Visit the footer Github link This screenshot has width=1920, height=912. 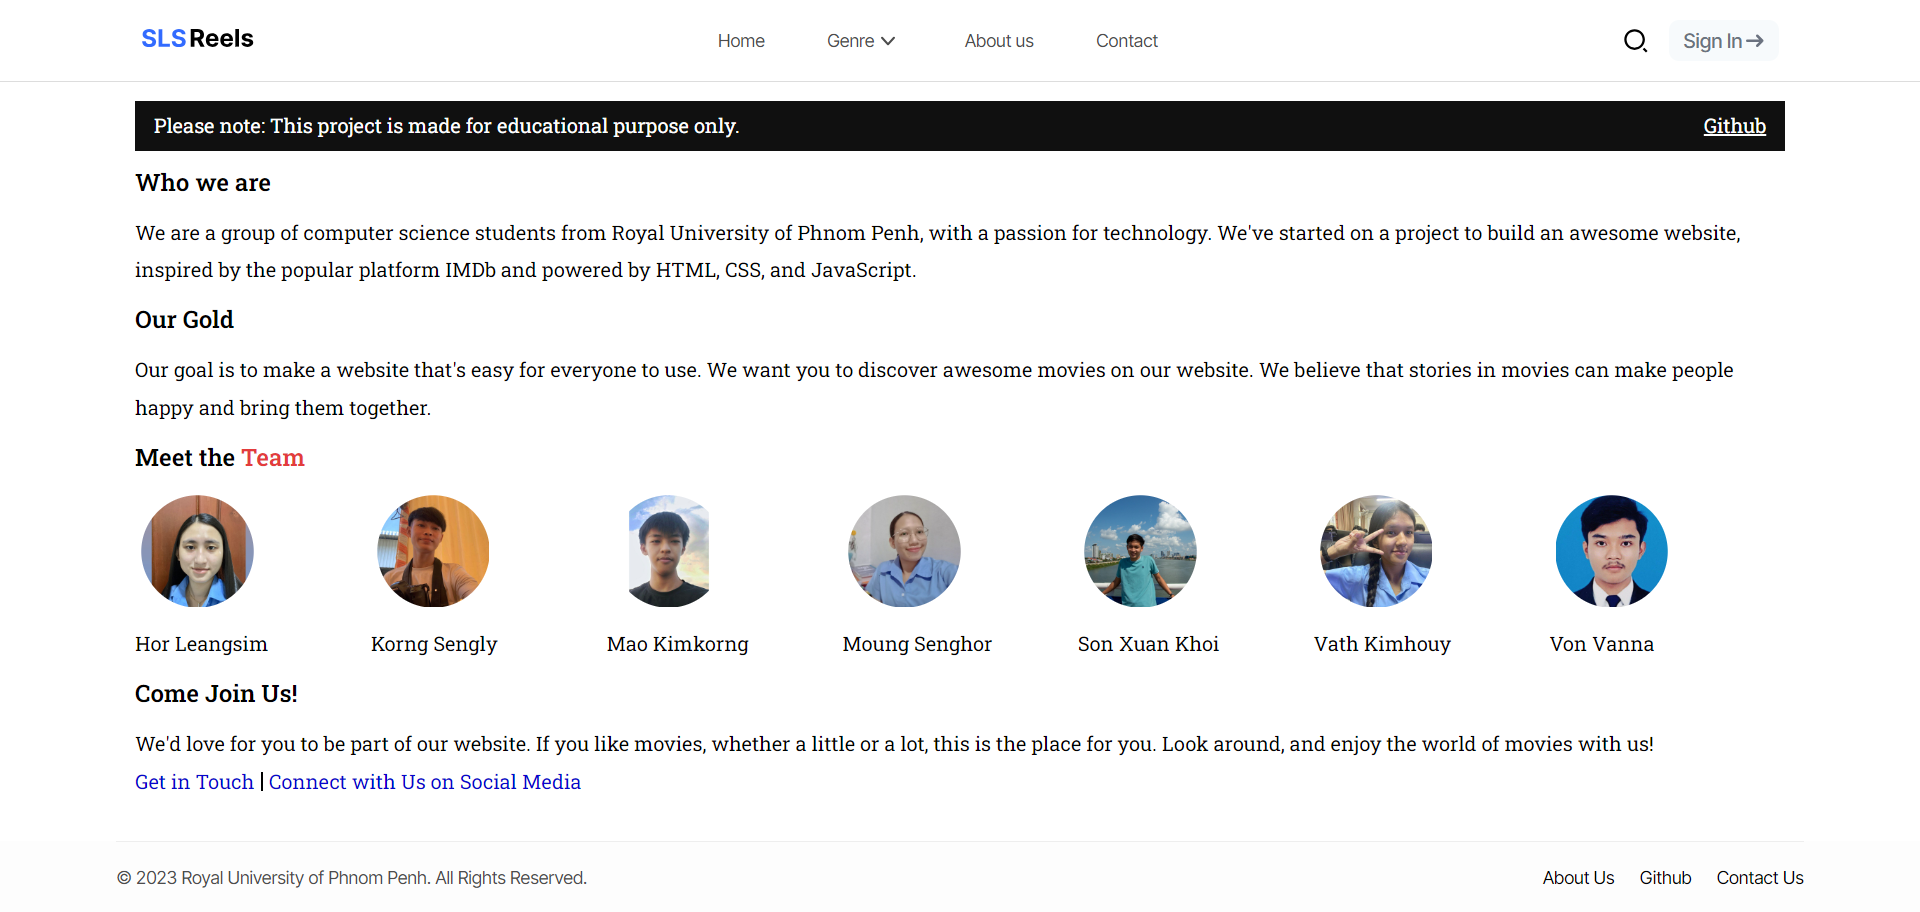(1665, 878)
